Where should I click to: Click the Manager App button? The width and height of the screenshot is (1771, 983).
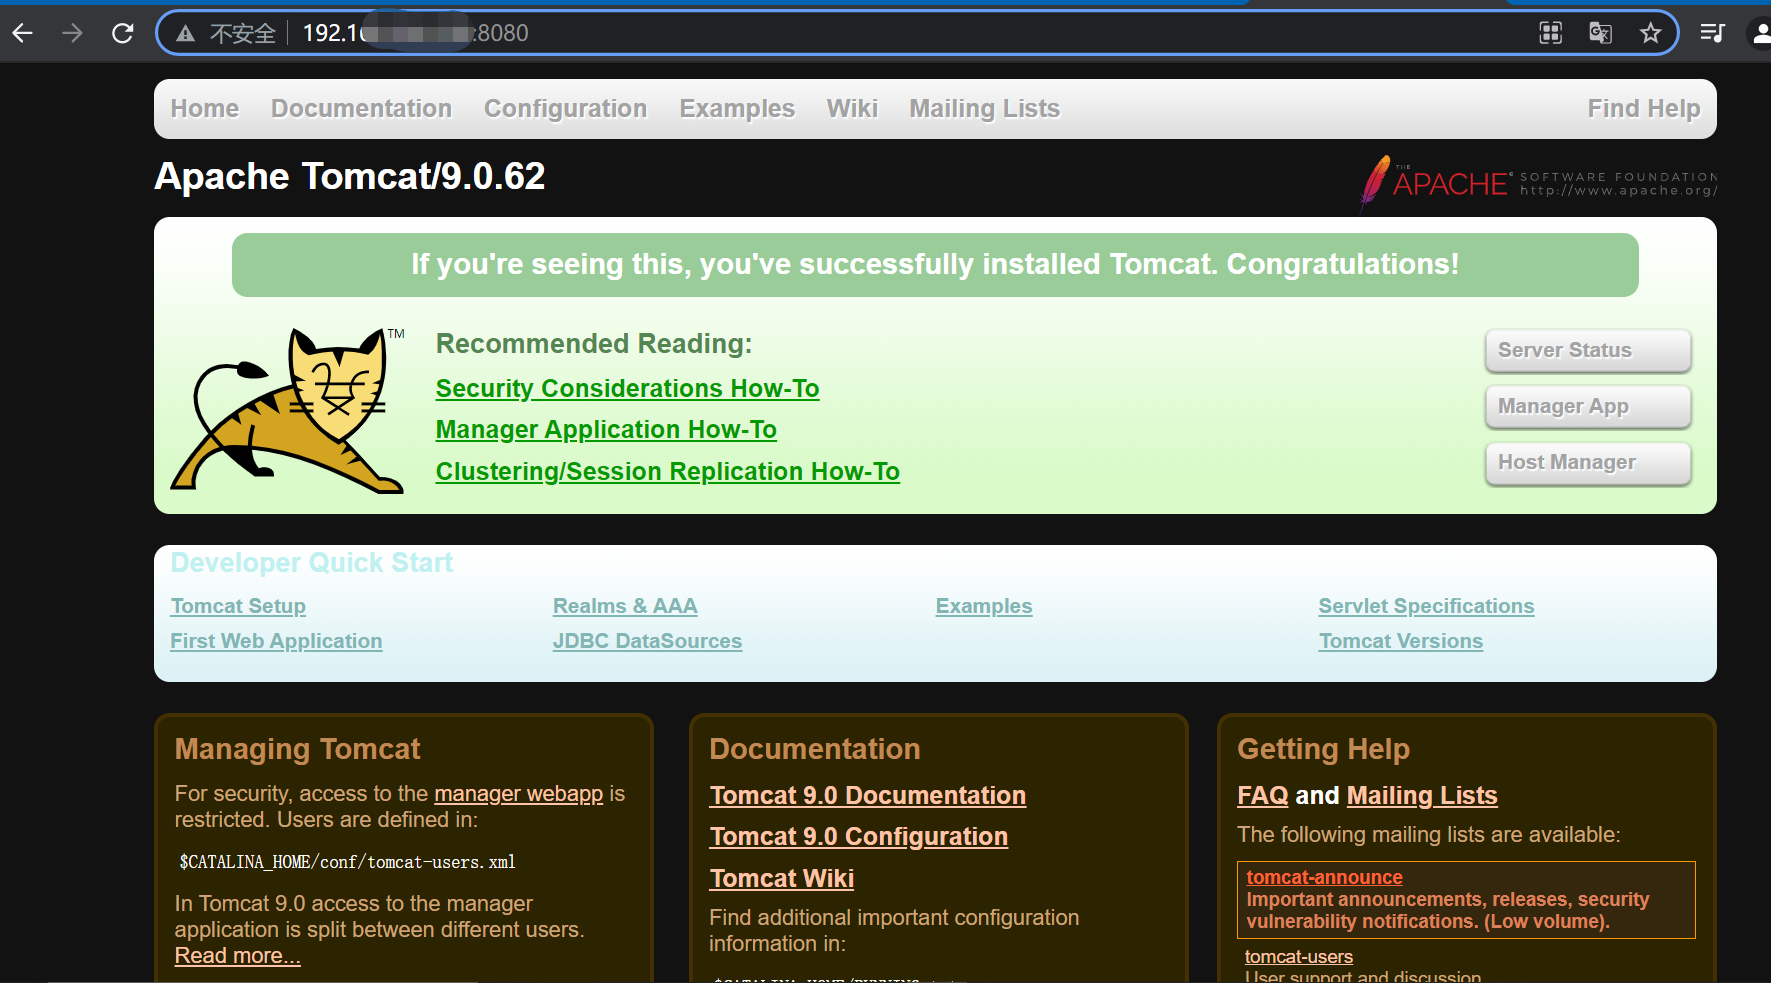click(x=1588, y=406)
